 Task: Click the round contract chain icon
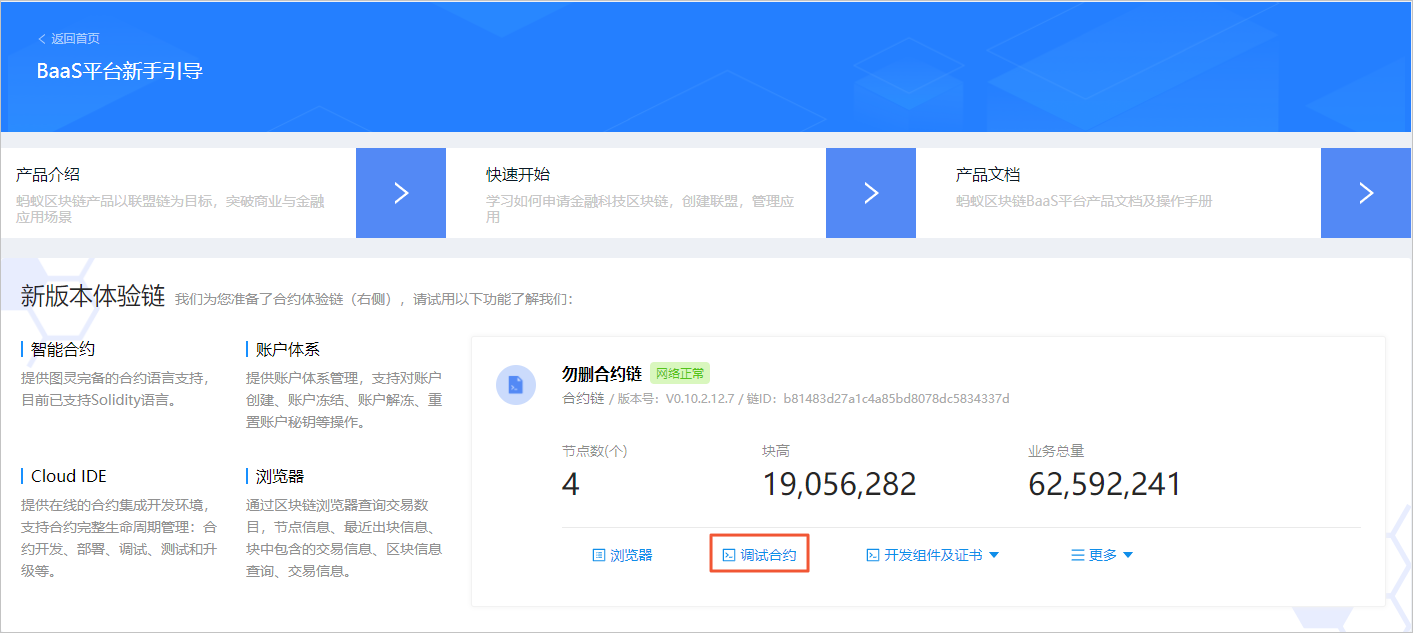pos(516,385)
